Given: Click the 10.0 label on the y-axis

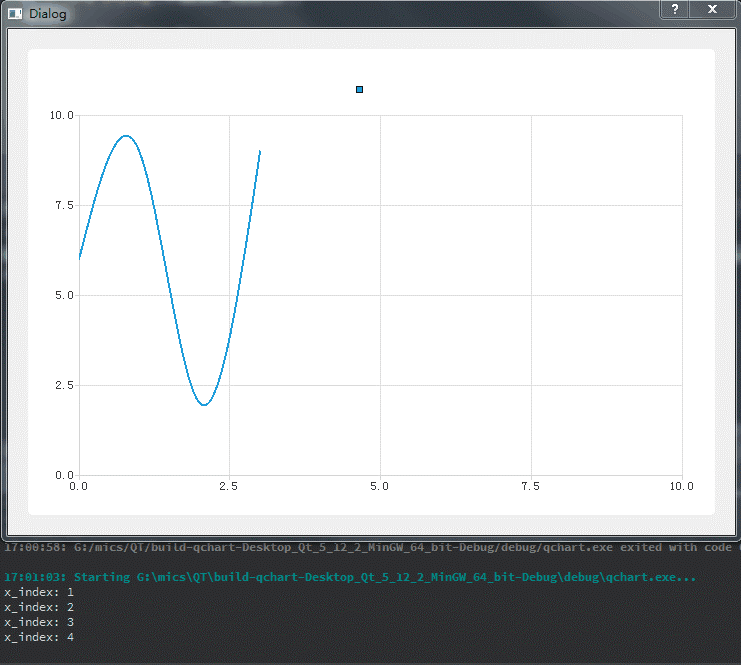Looking at the screenshot, I should [62, 115].
